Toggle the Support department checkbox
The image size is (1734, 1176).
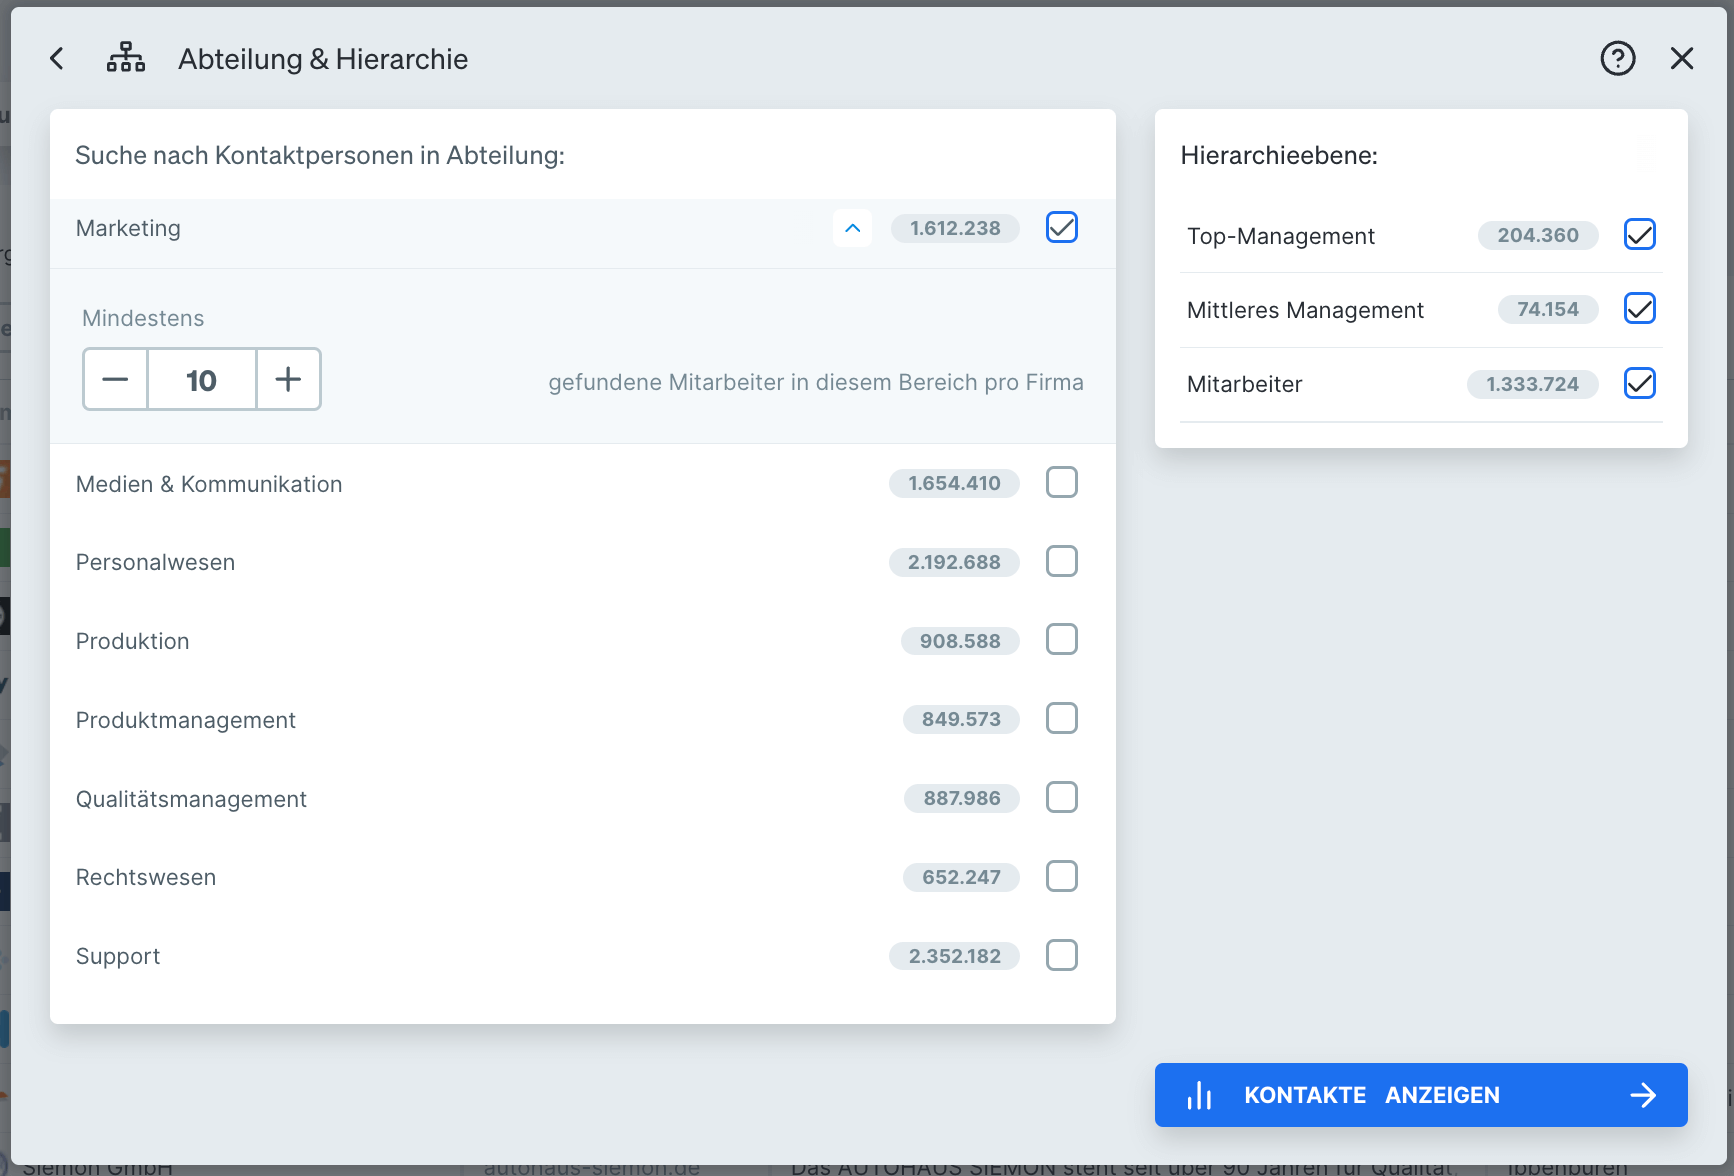[1061, 955]
